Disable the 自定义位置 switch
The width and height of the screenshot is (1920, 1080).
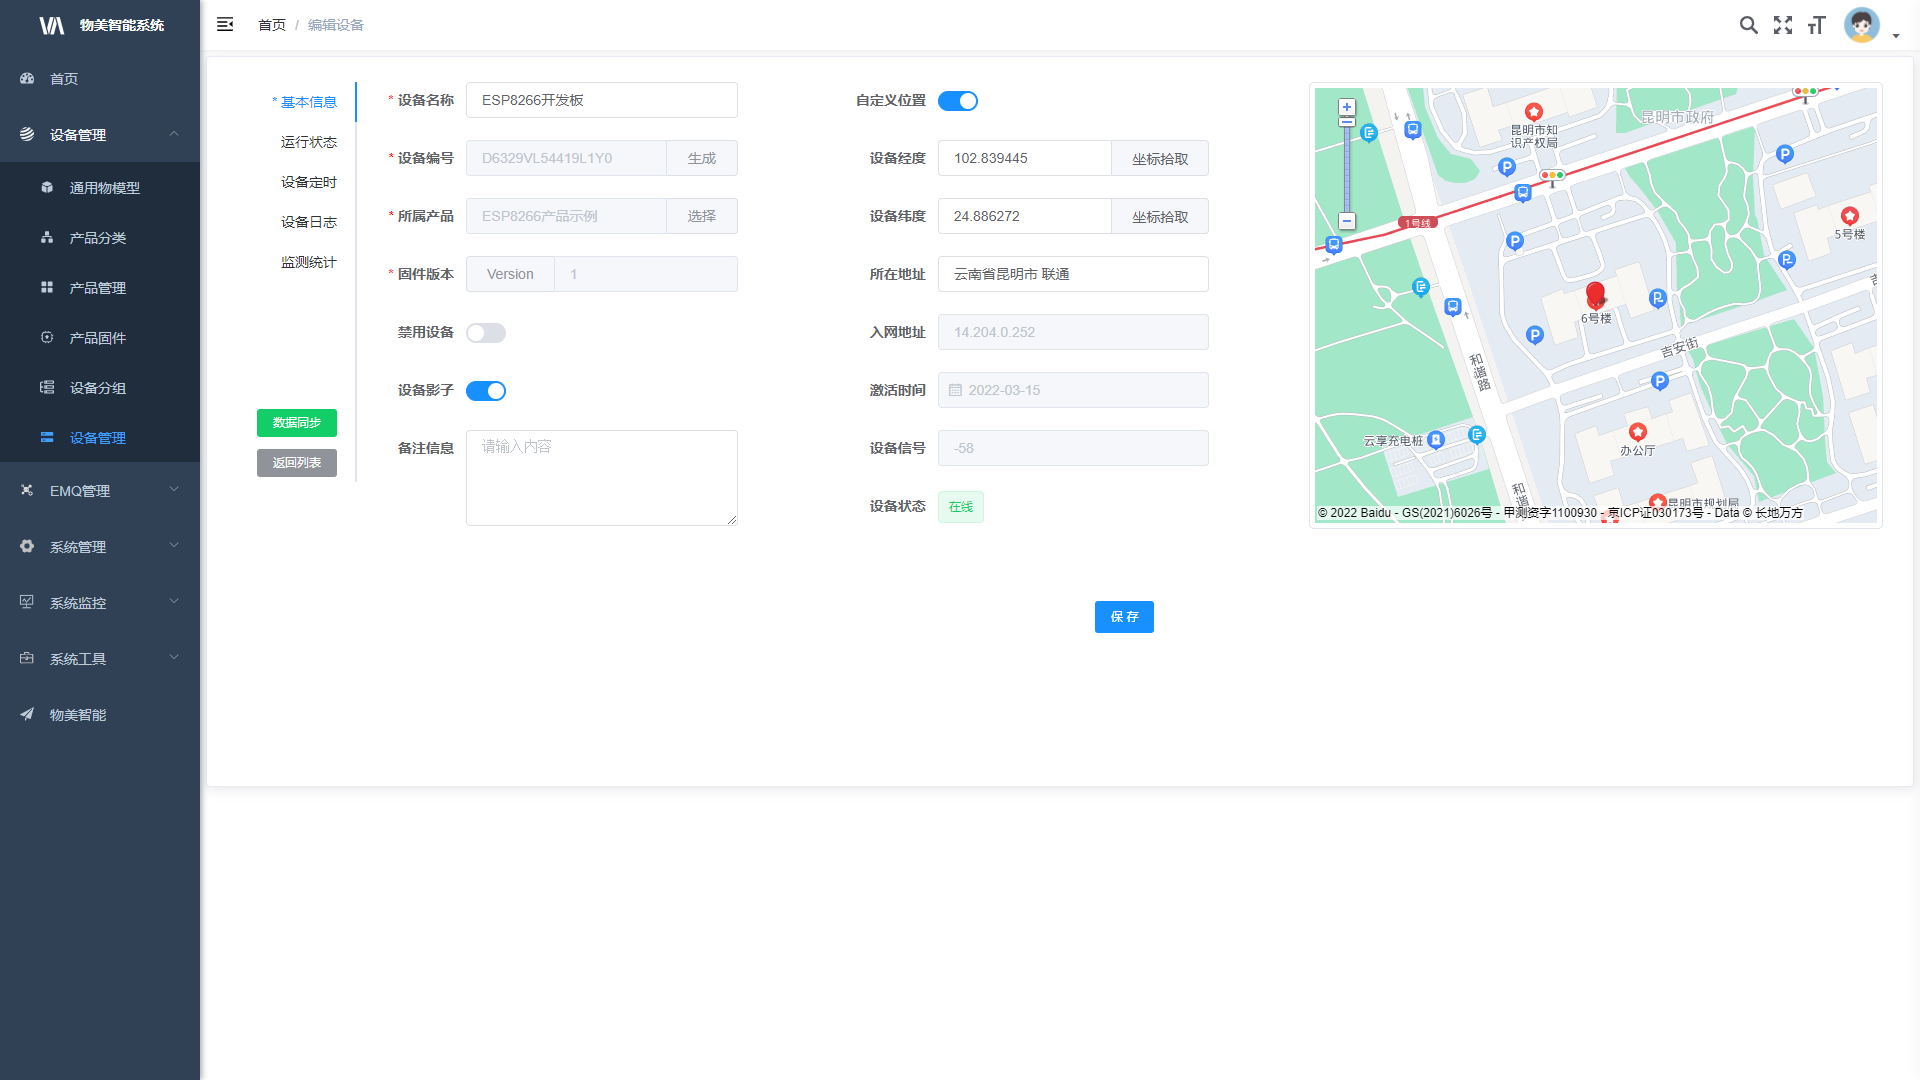(x=957, y=101)
